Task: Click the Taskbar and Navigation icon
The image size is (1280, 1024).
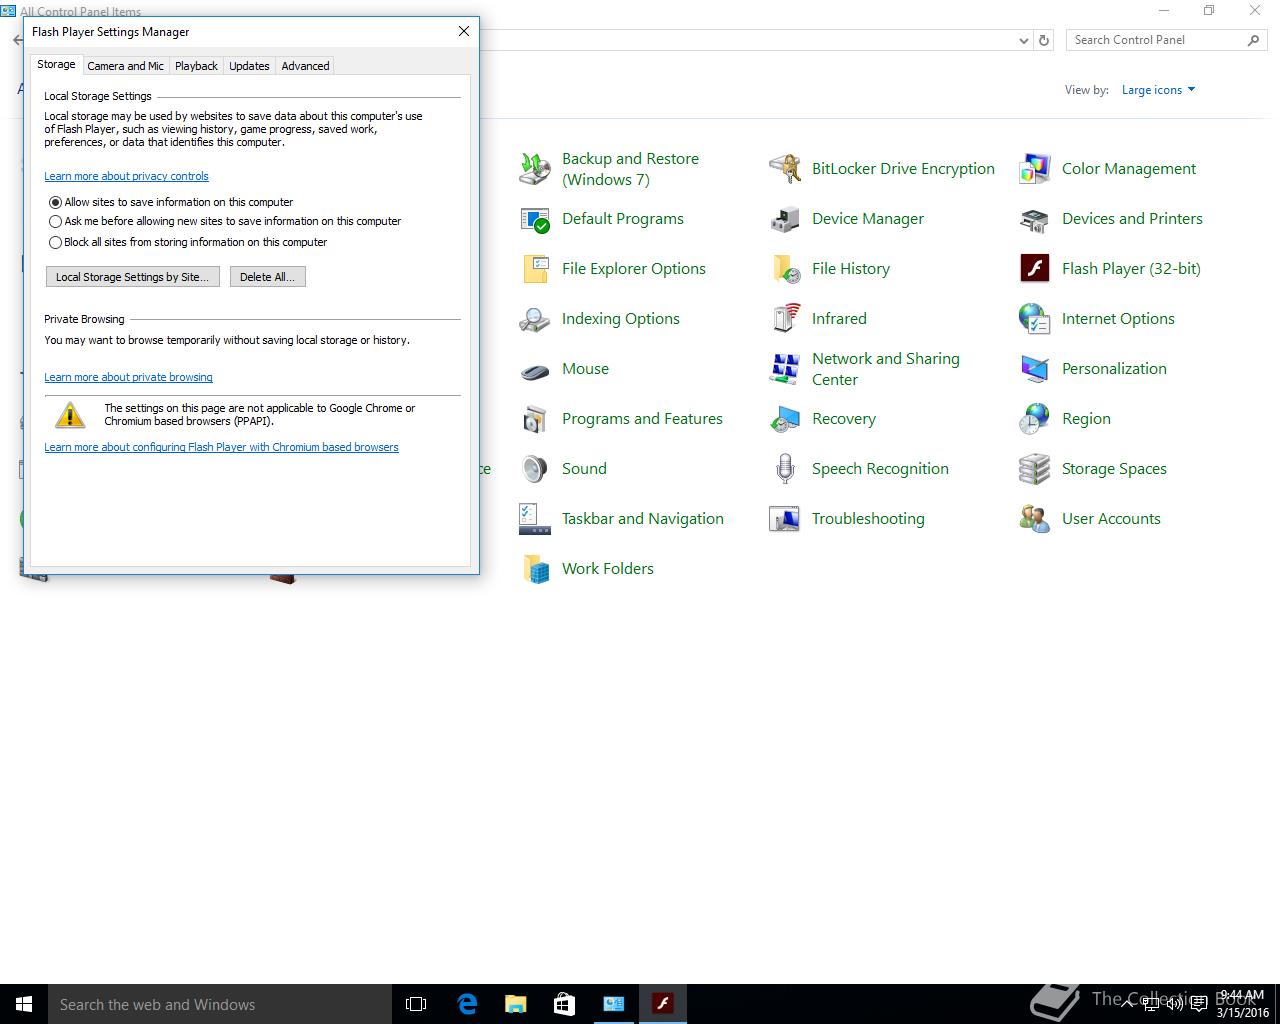Action: click(535, 519)
